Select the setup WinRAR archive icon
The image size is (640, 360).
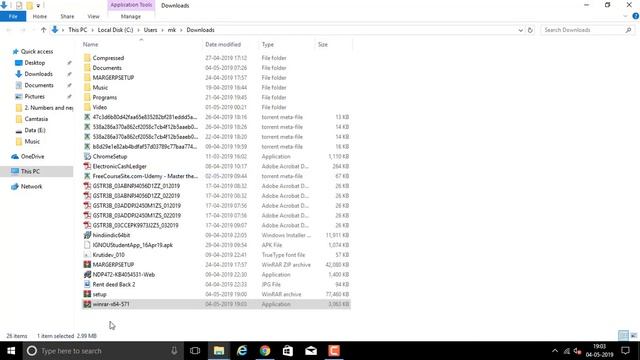click(x=87, y=294)
